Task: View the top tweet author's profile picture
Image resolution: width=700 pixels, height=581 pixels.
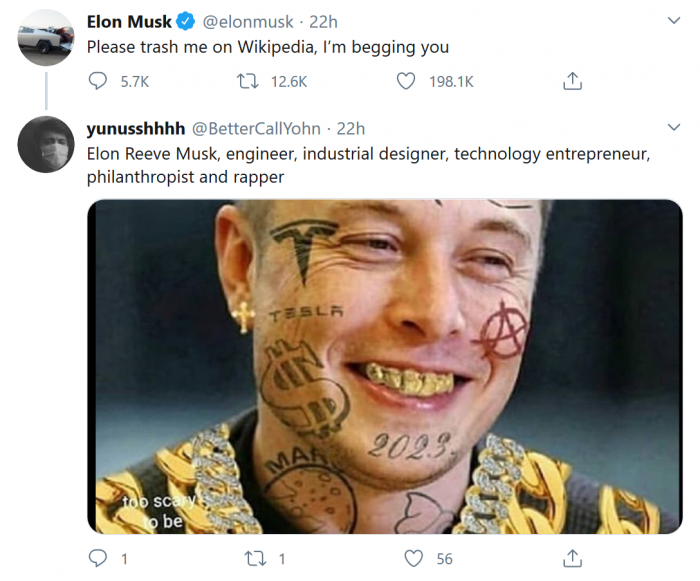Action: (46, 38)
